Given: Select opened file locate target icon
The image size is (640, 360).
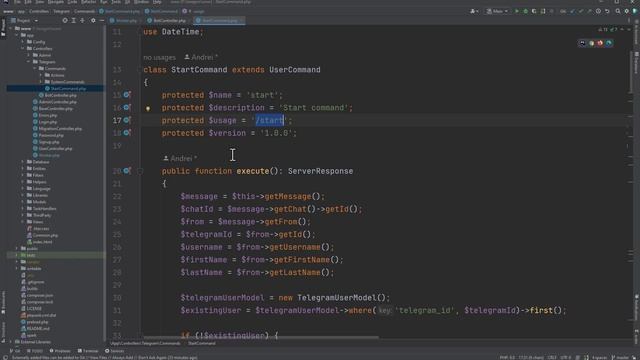Looking at the screenshot, I should coord(65,20).
